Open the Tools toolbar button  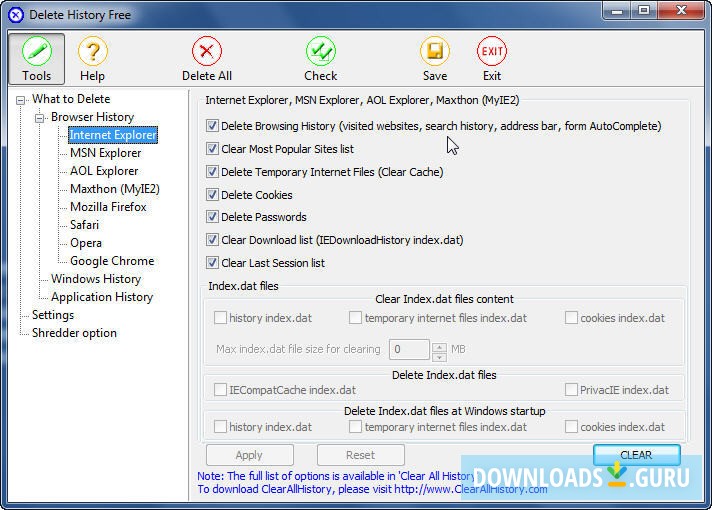pyautogui.click(x=36, y=59)
